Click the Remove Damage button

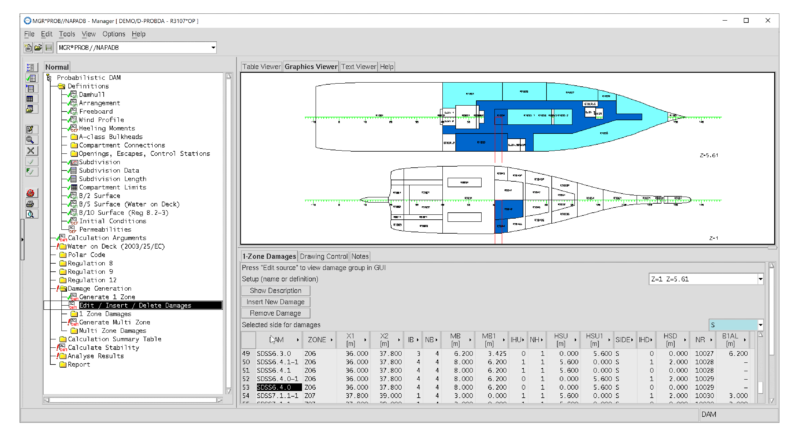tap(276, 313)
